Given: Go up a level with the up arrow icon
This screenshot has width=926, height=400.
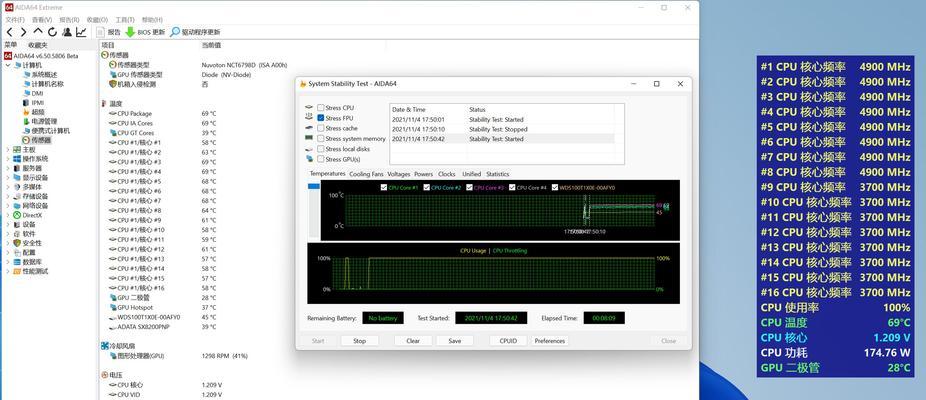Looking at the screenshot, I should (x=38, y=31).
